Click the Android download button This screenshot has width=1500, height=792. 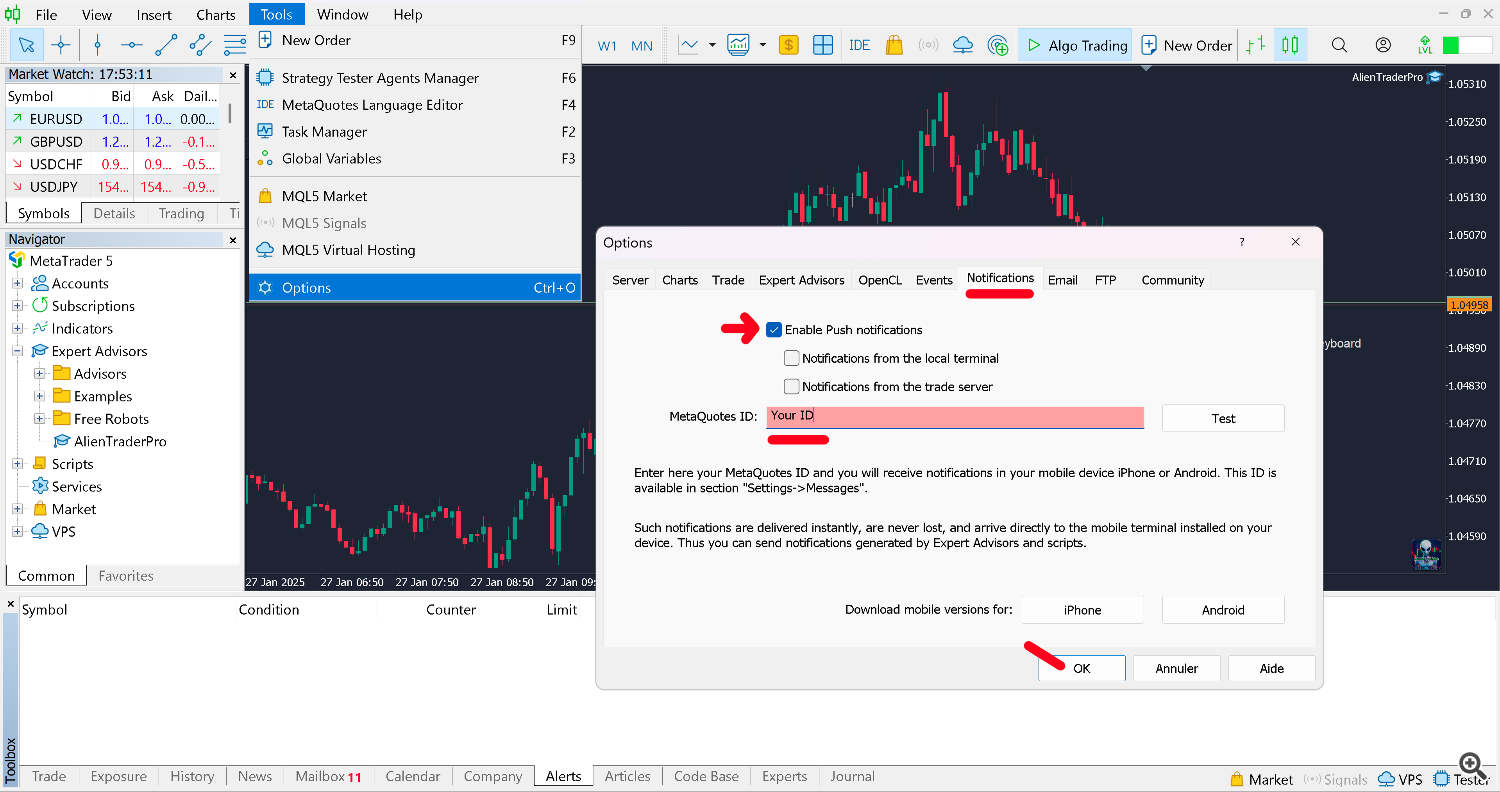[1223, 610]
